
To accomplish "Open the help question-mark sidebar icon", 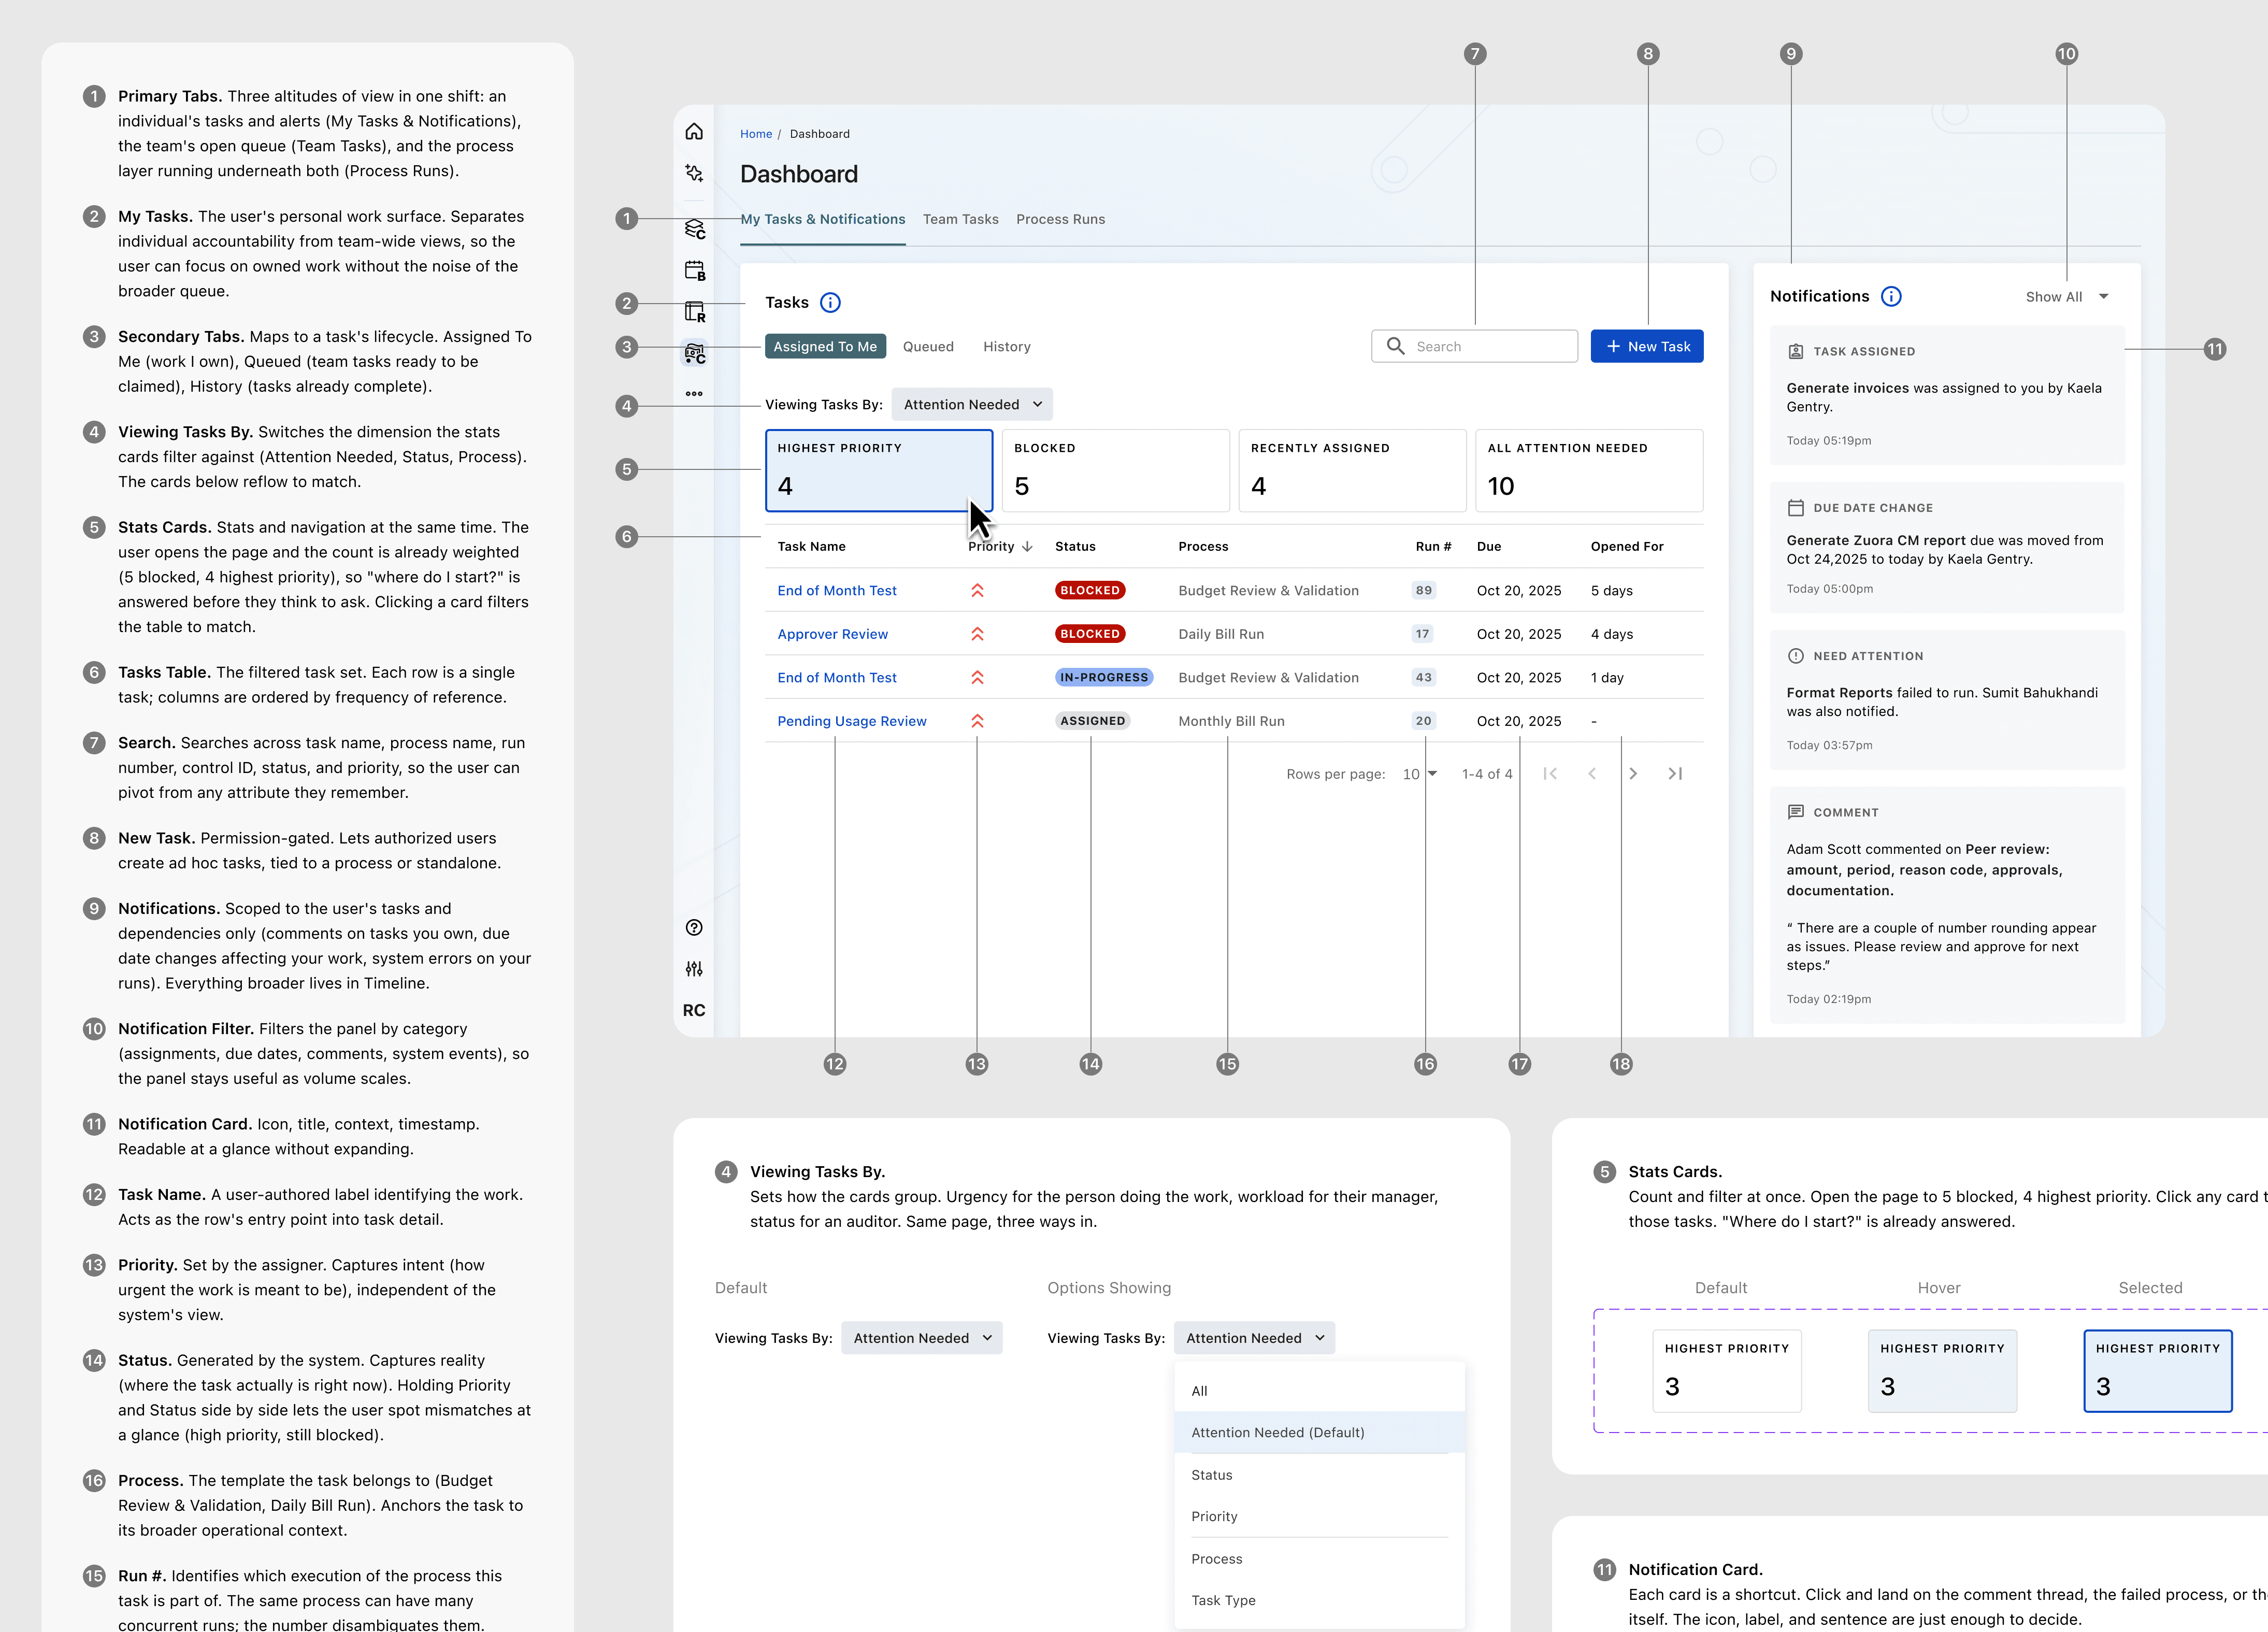I will [694, 928].
